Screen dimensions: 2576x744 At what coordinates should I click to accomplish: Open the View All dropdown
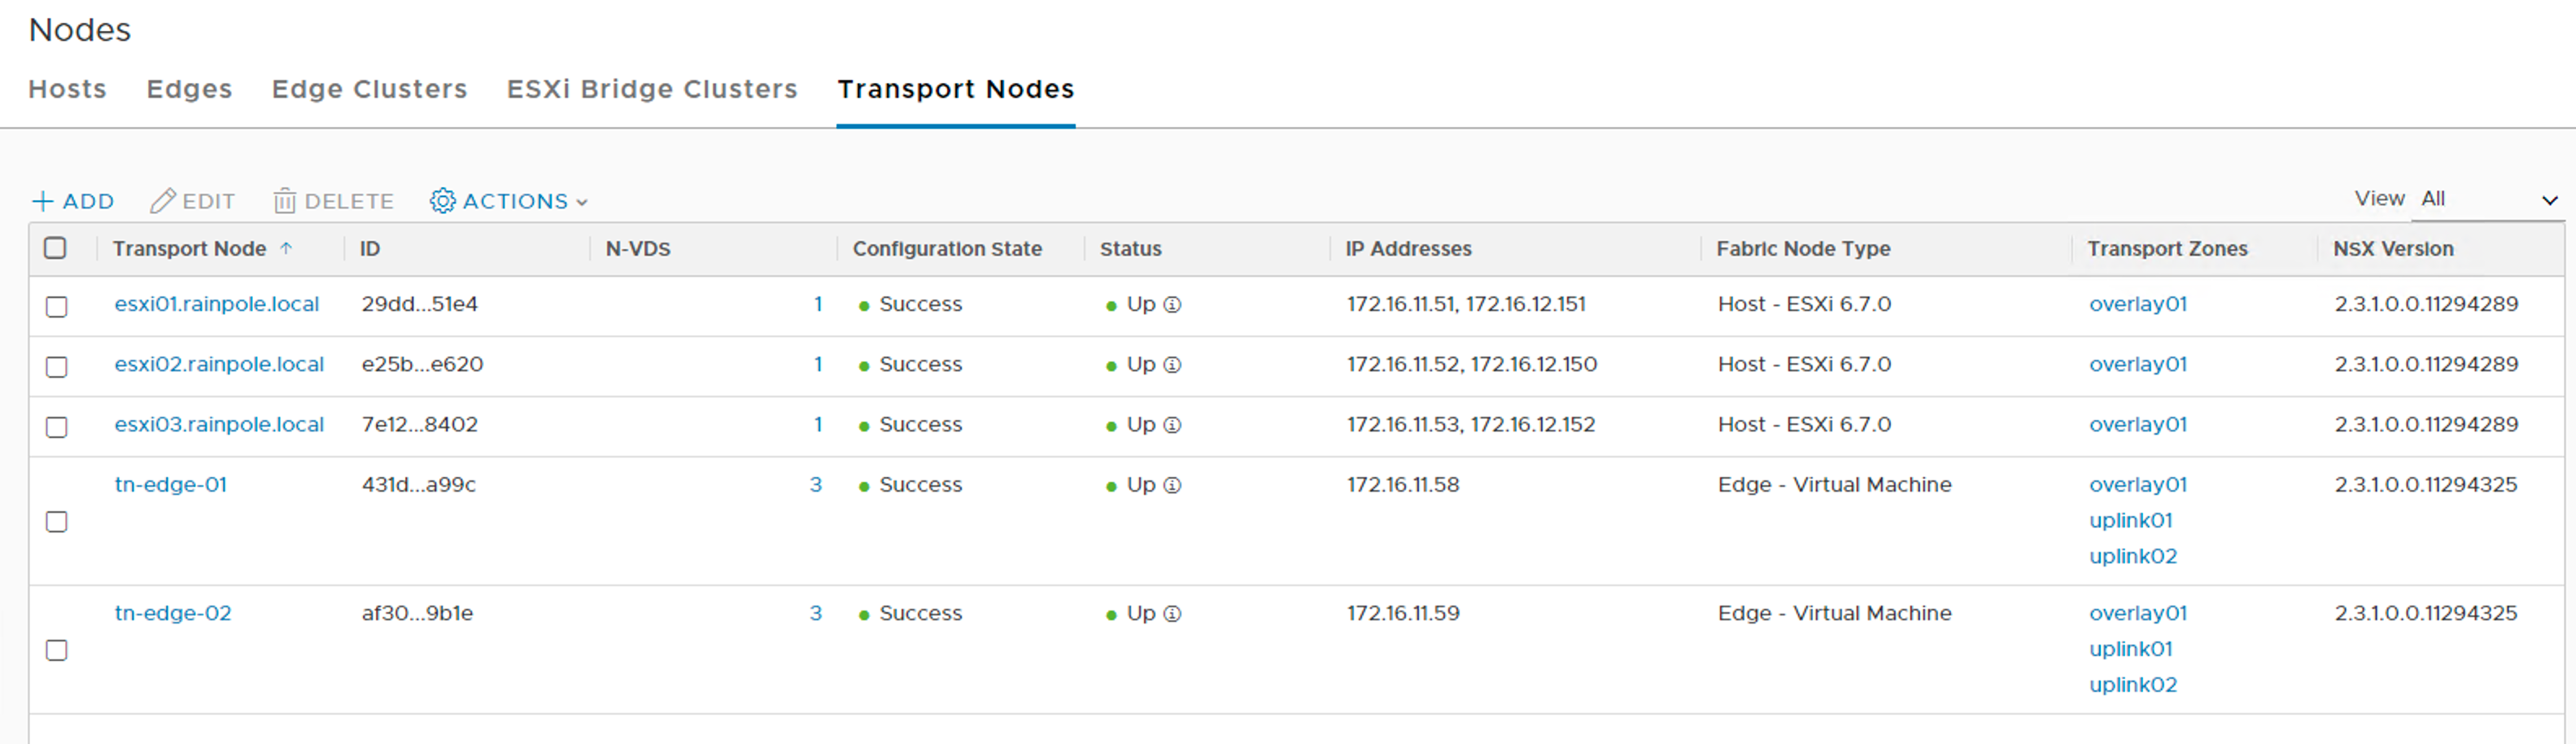click(x=2488, y=199)
